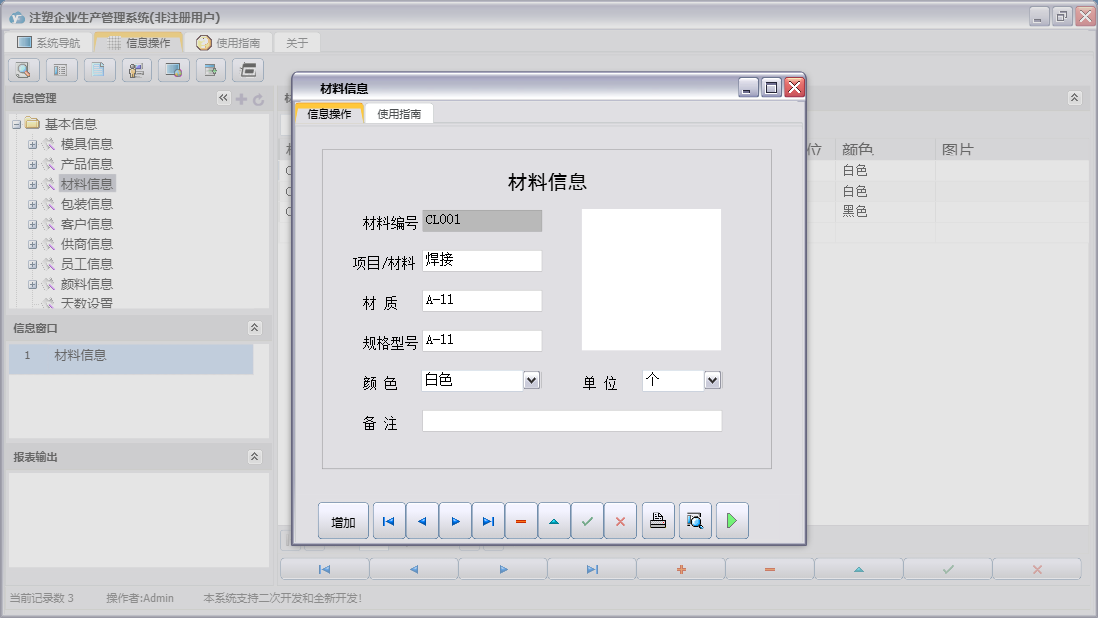The width and height of the screenshot is (1098, 618).
Task: Click the monitor-with-globe toolbar icon
Action: [x=172, y=70]
